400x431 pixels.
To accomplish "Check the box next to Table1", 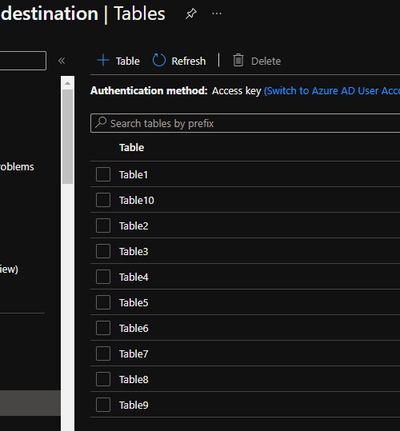I will 103,174.
